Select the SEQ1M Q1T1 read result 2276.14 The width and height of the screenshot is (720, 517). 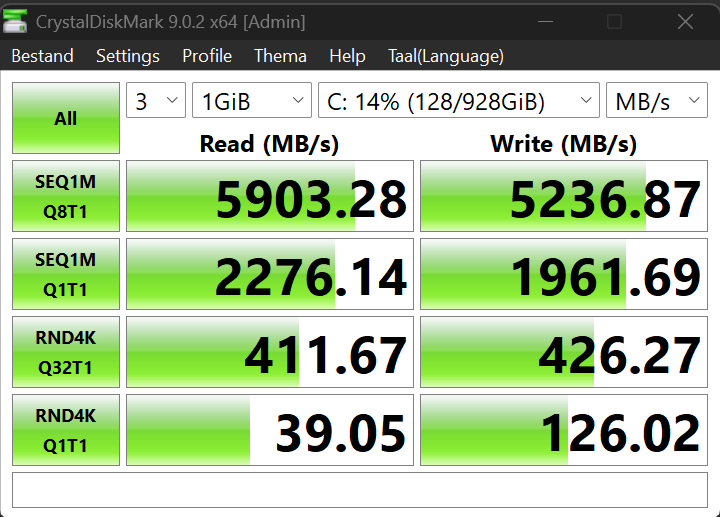point(270,274)
